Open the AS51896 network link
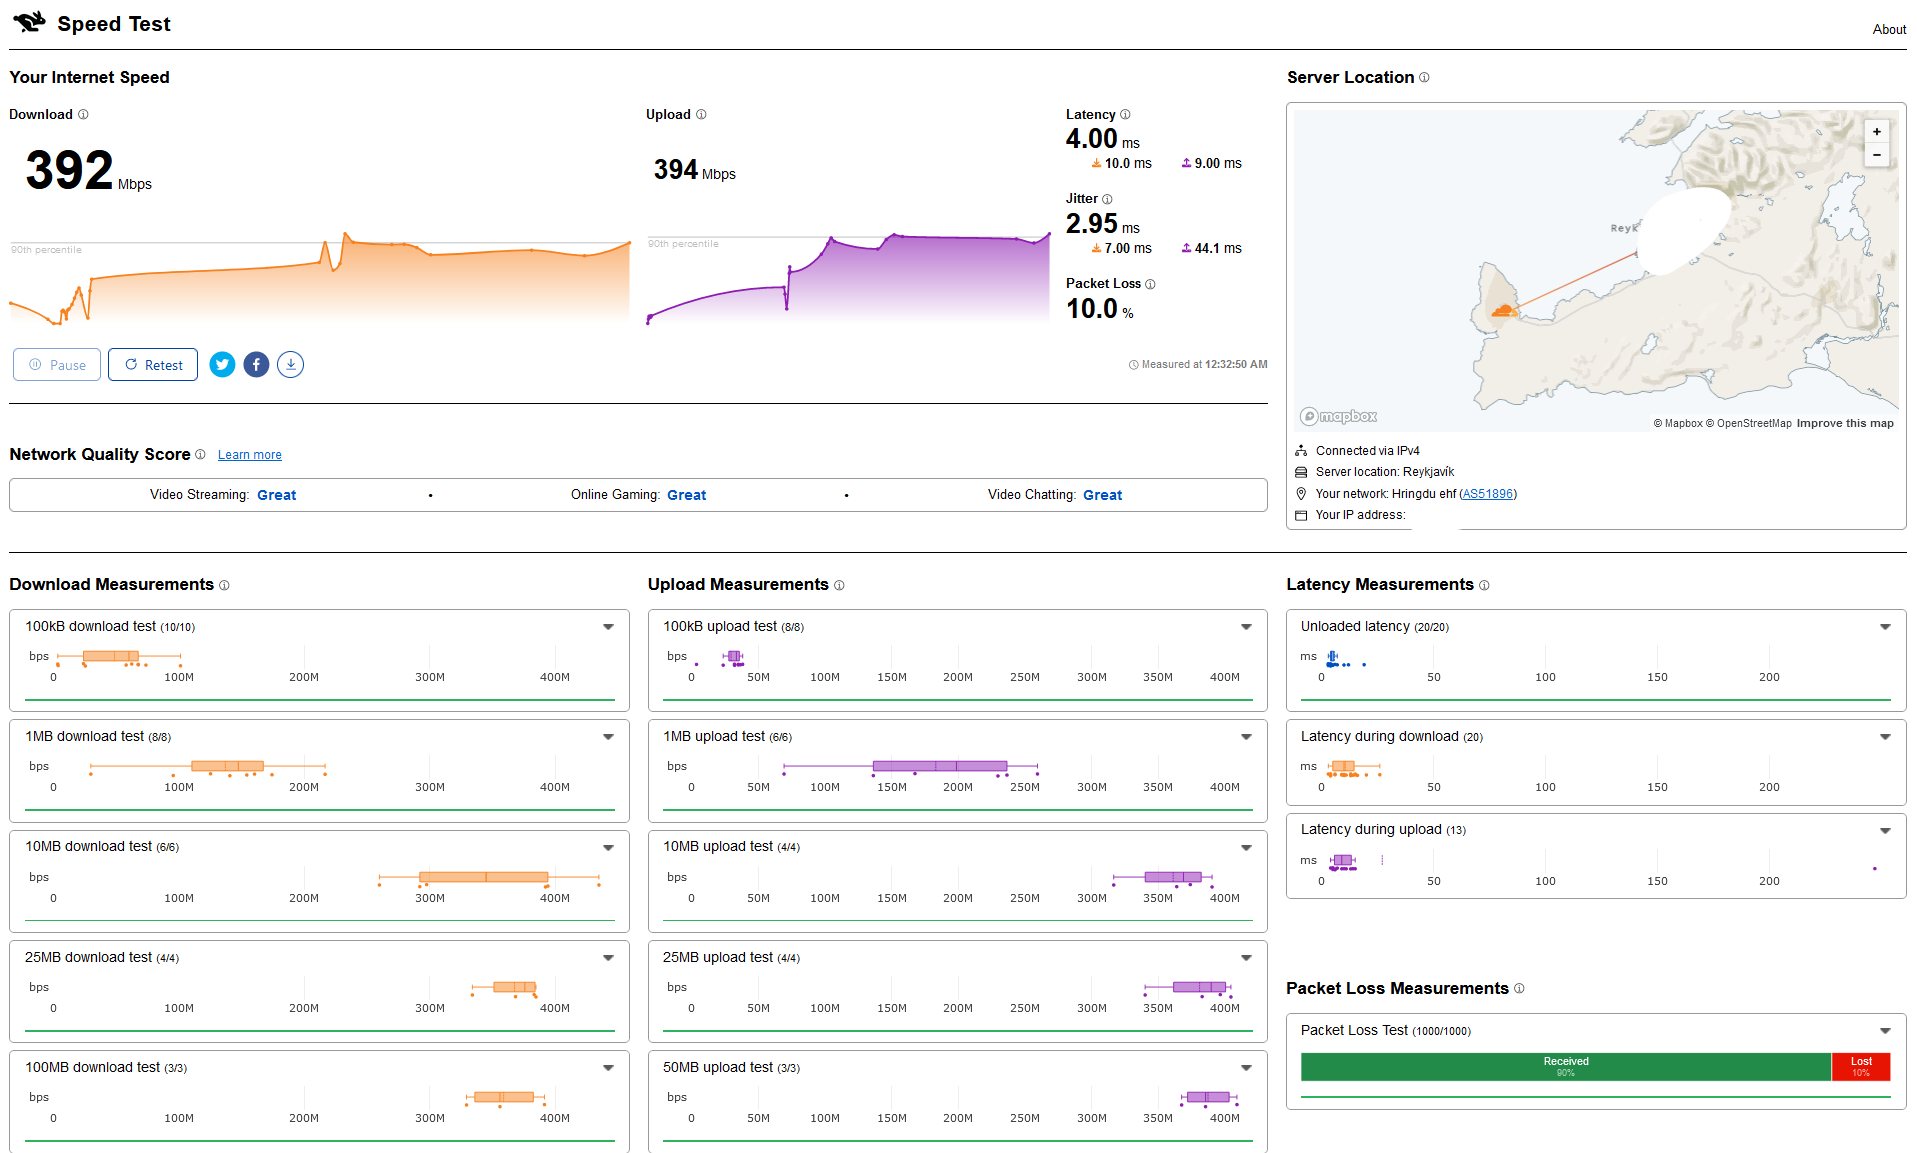The image size is (1917, 1153). pos(1487,494)
